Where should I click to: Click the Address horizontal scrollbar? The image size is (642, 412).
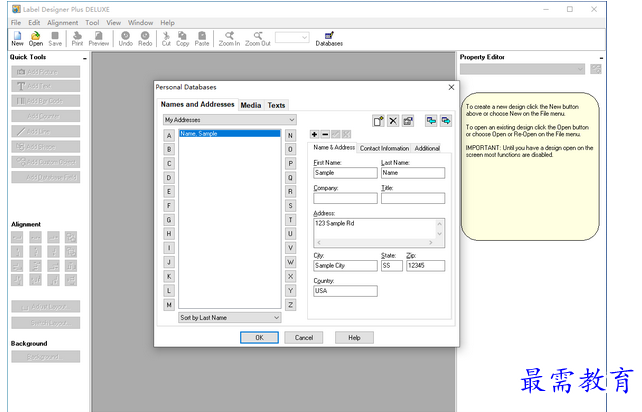click(x=375, y=242)
